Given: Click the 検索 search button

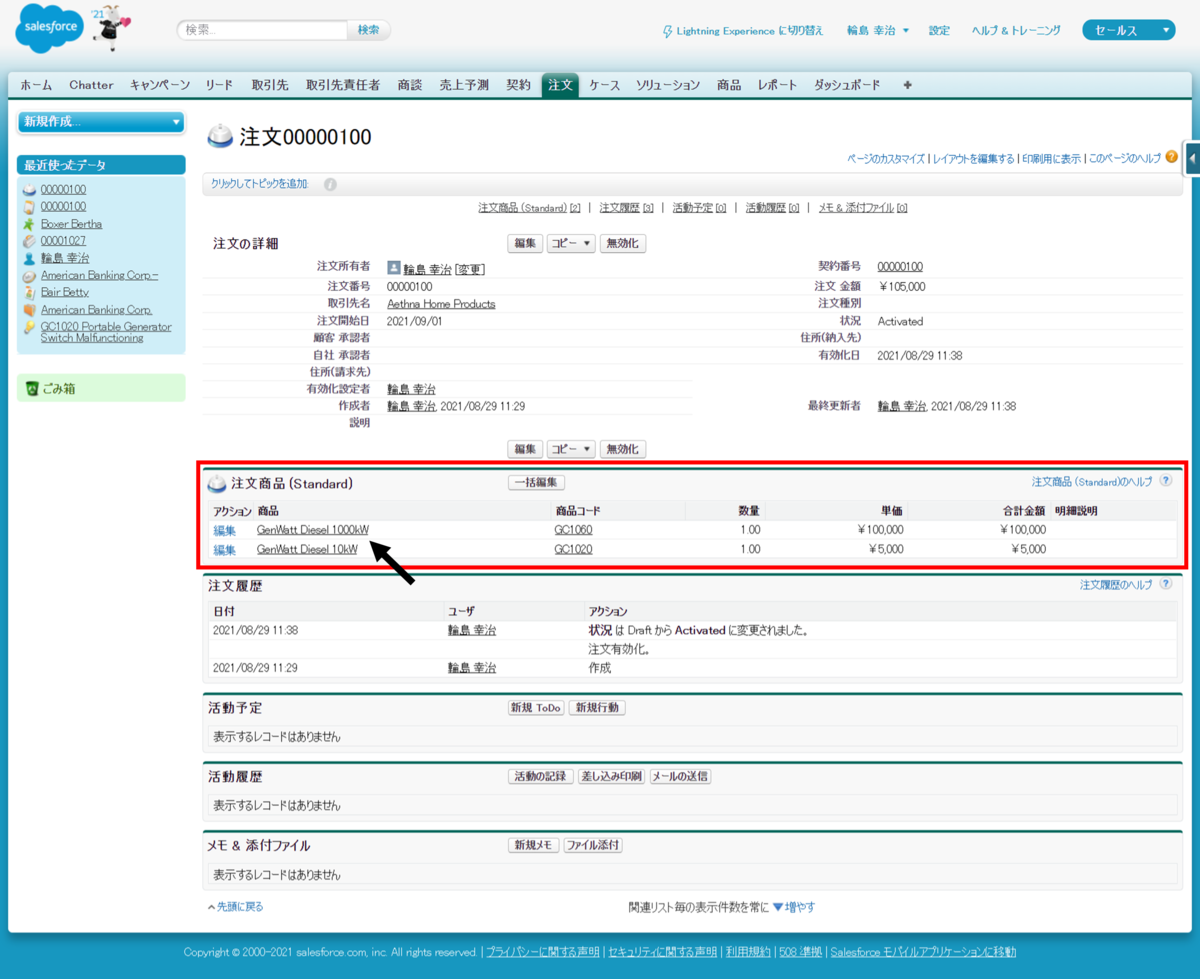Looking at the screenshot, I should tap(369, 30).
